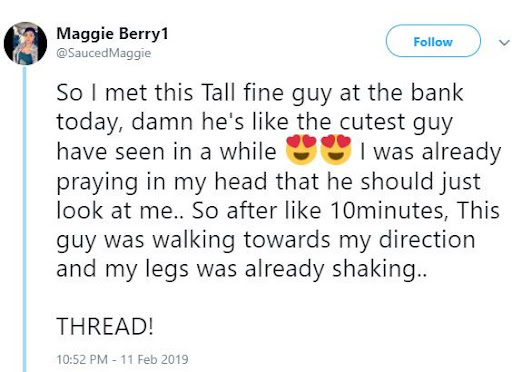Click the word 'bank' in the tweet
This screenshot has height=372, width=512.
437,92
